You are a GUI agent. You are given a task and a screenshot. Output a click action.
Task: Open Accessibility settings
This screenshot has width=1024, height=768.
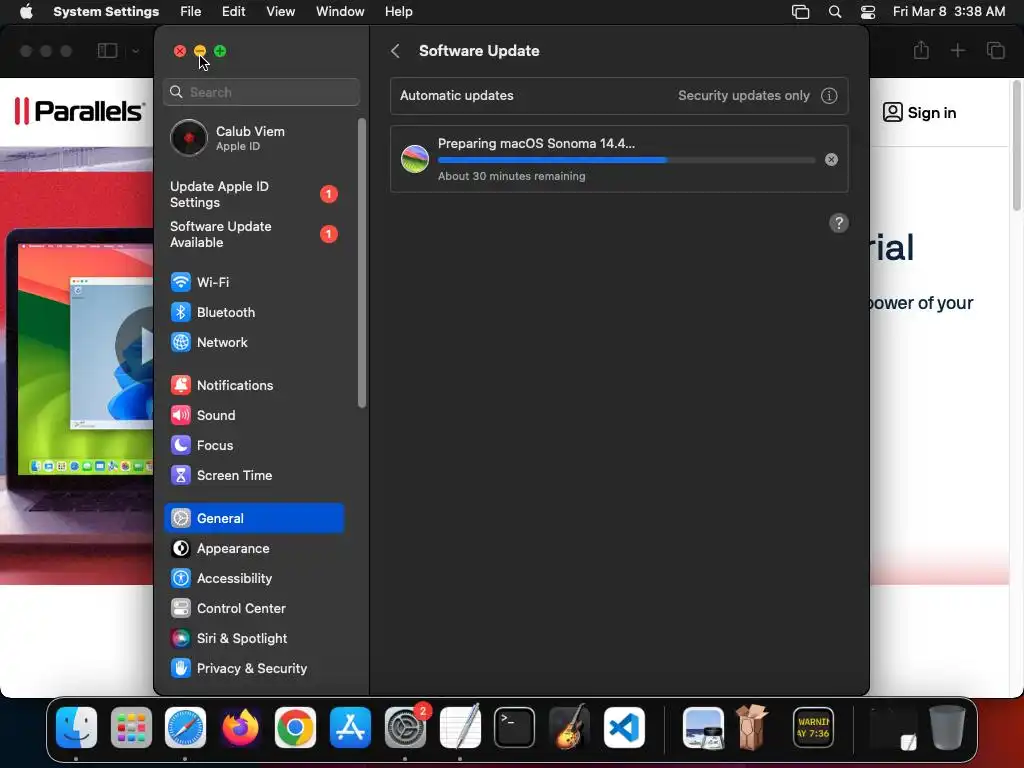[x=254, y=579]
